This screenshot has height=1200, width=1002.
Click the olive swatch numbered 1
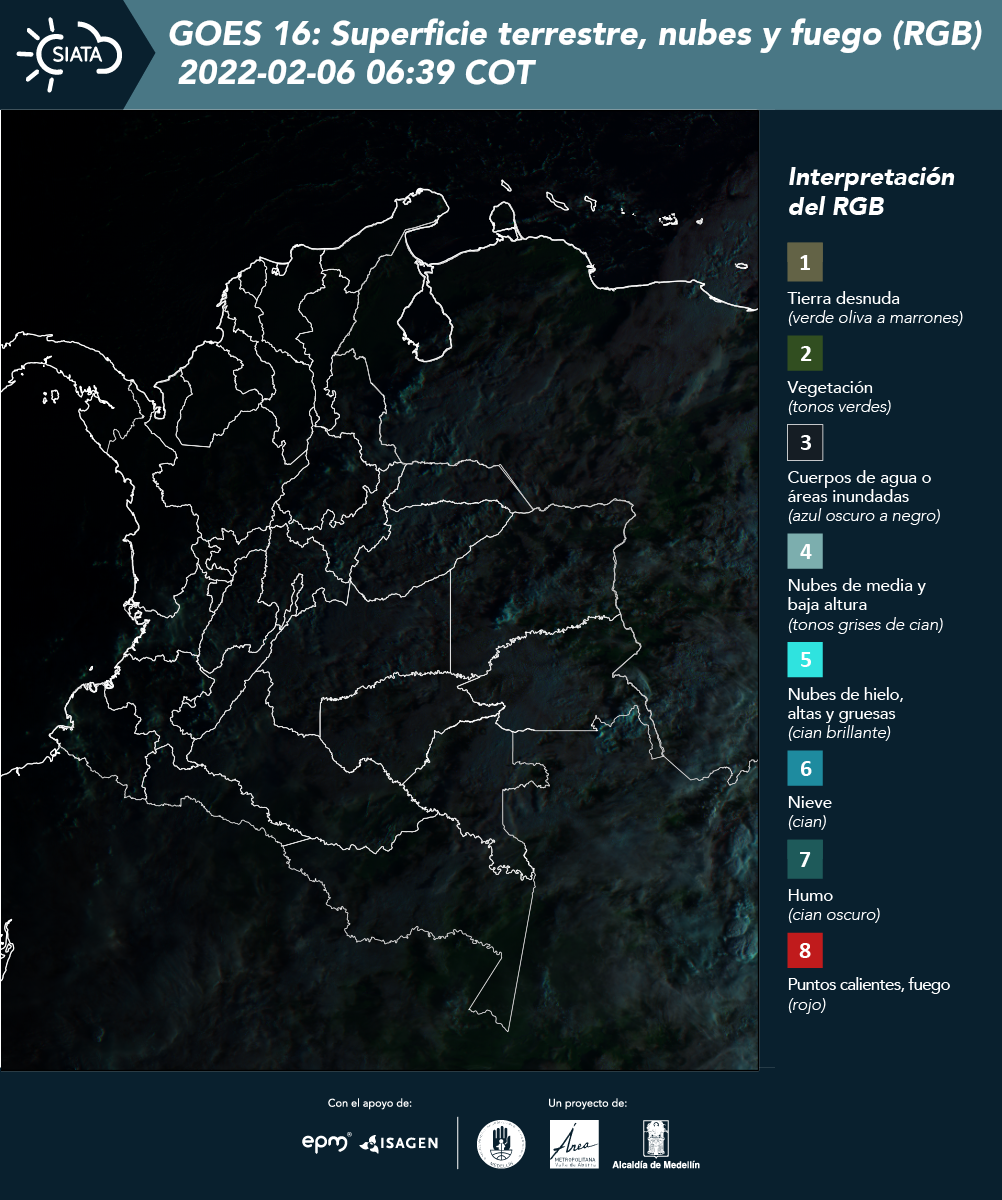pyautogui.click(x=805, y=262)
